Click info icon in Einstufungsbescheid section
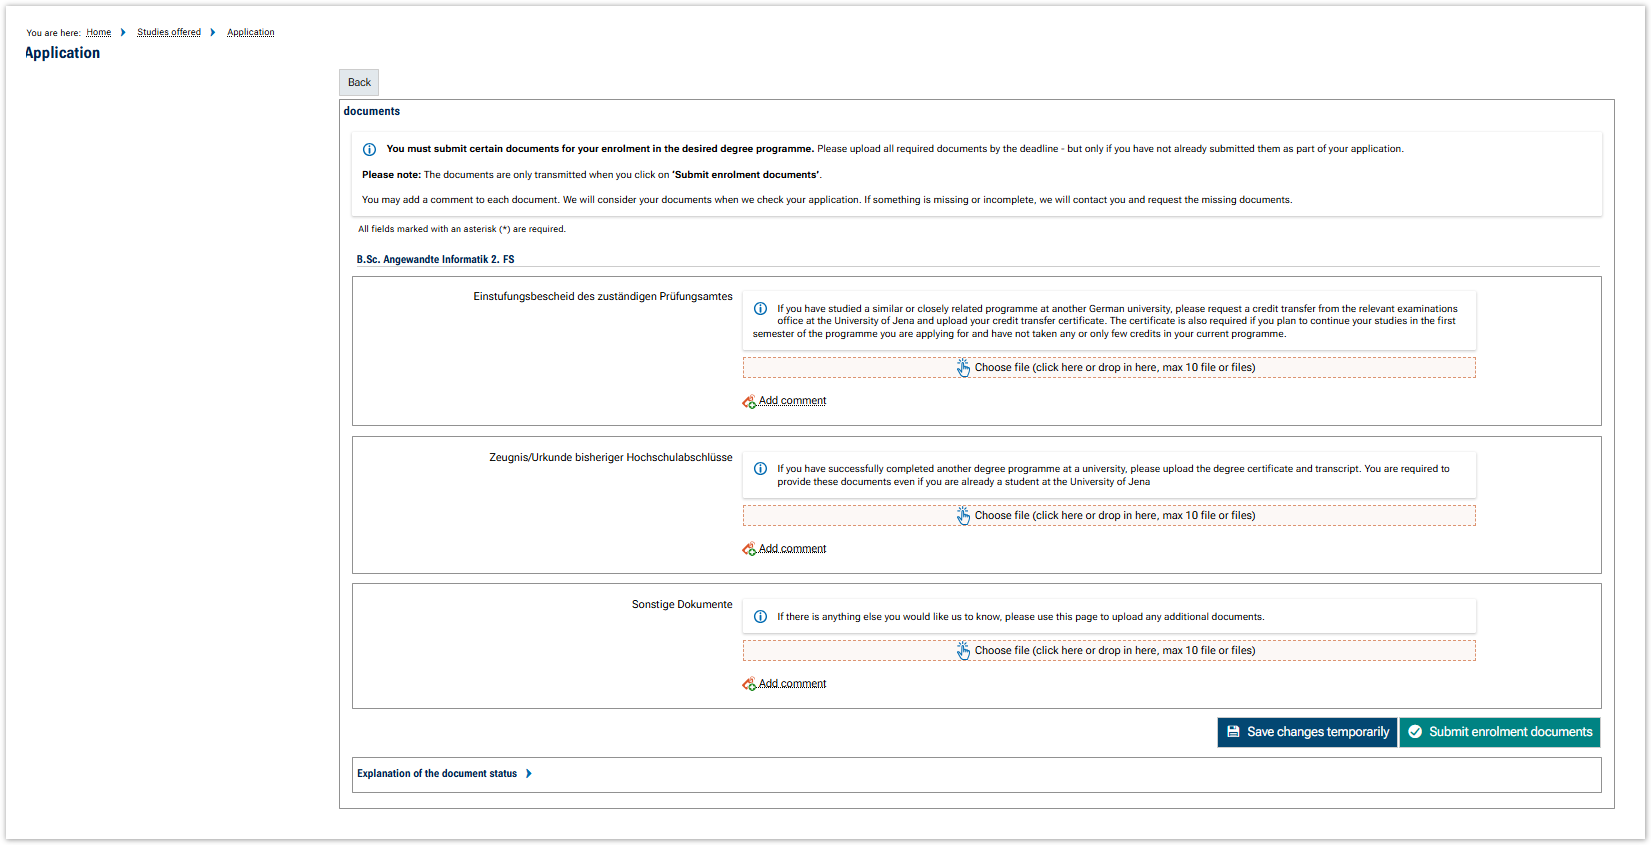Image resolution: width=1651 pixels, height=845 pixels. point(760,309)
